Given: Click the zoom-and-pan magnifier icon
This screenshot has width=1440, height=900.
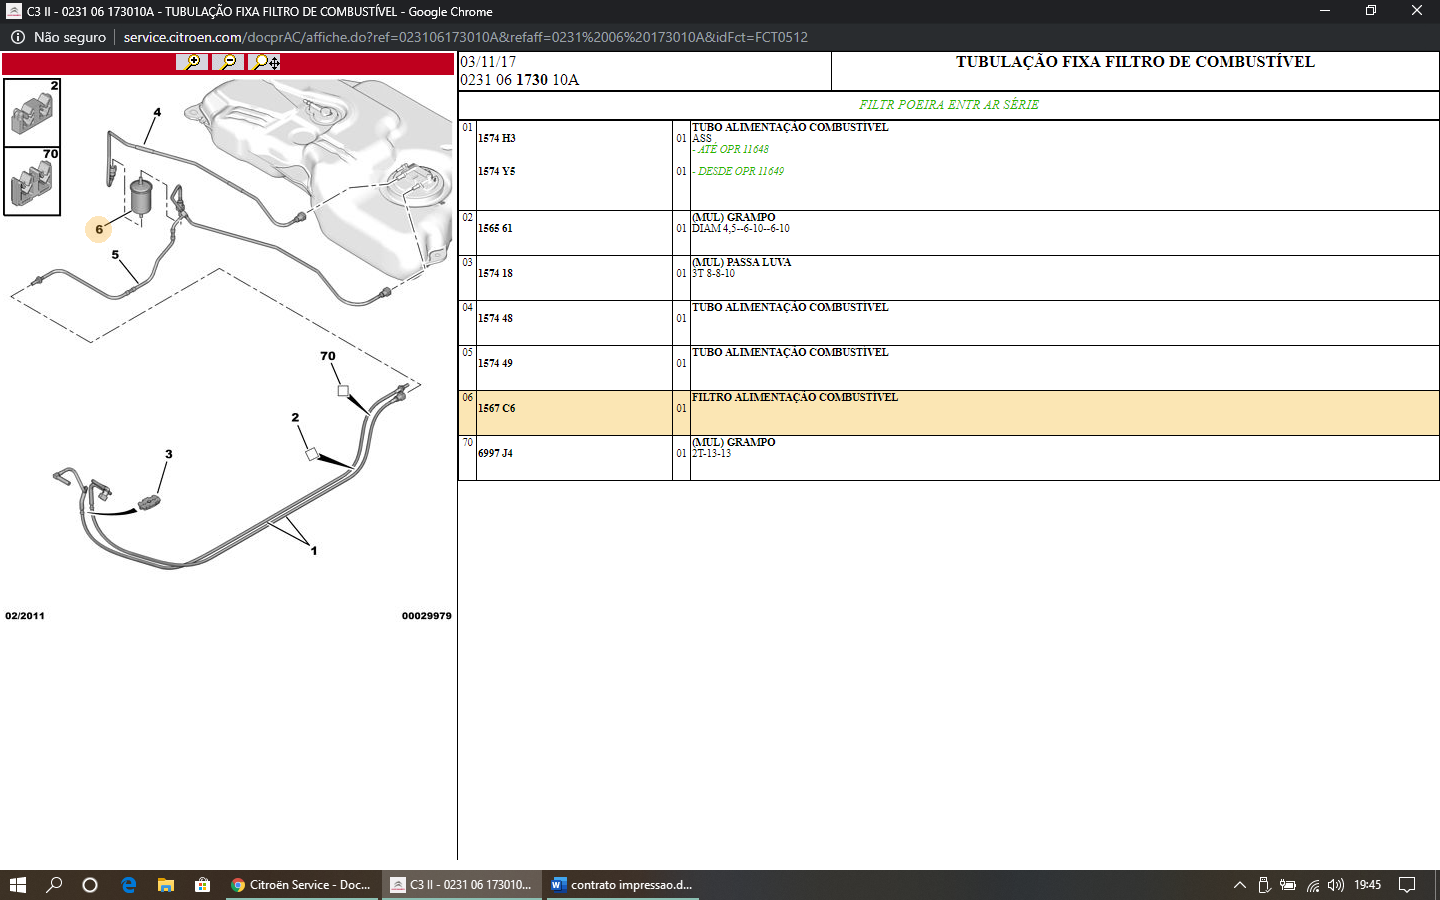Looking at the screenshot, I should pos(265,62).
